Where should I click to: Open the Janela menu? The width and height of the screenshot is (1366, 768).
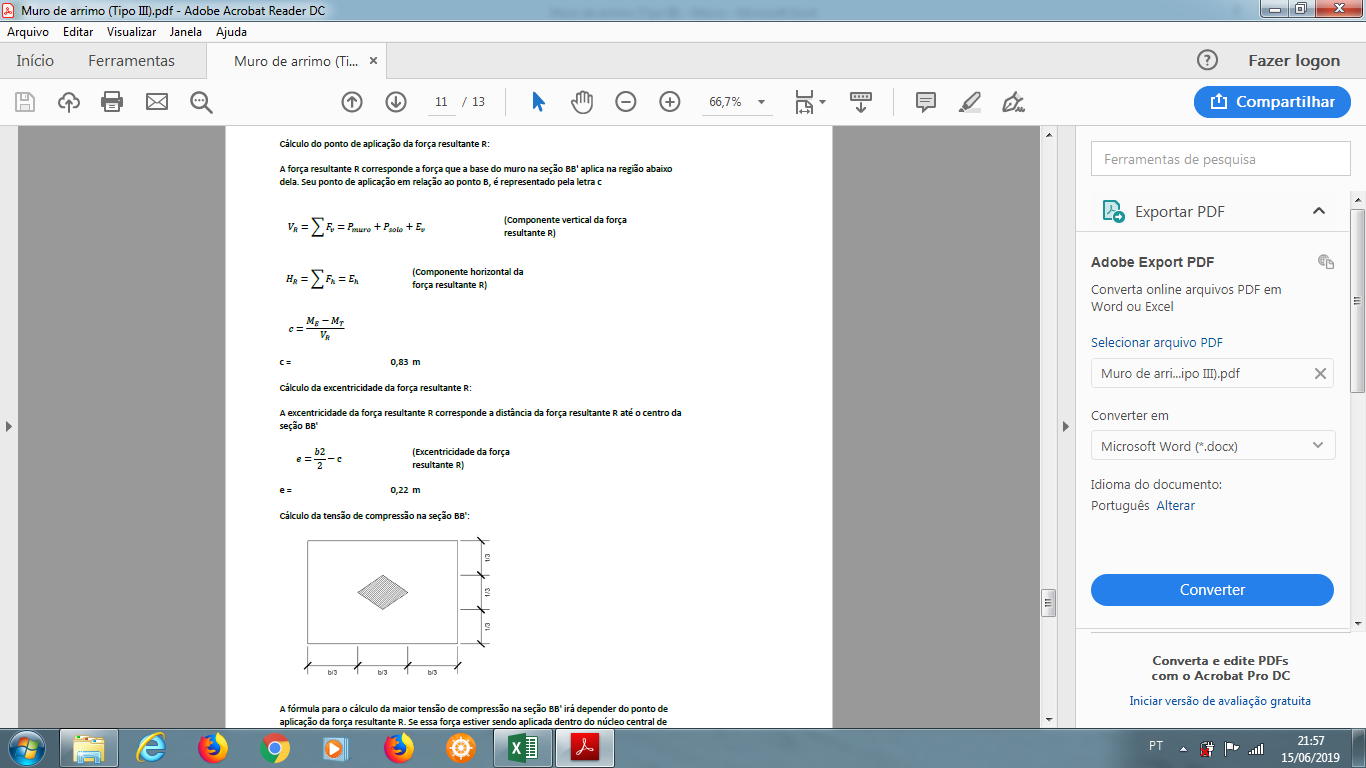[x=186, y=32]
